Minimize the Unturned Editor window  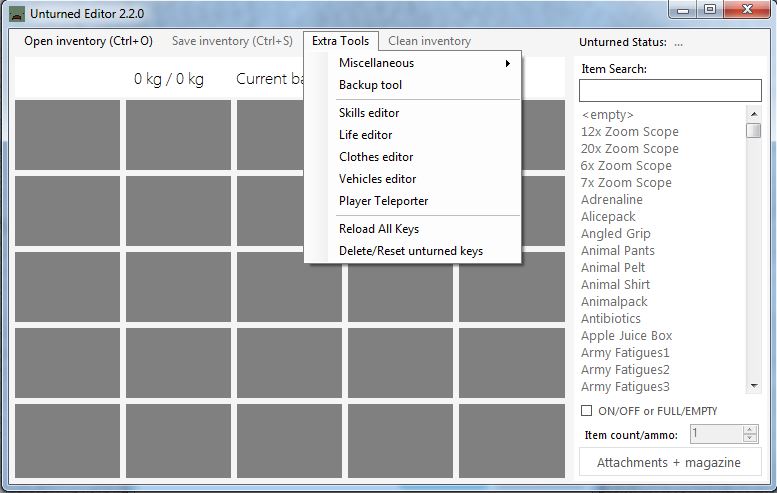coord(683,10)
